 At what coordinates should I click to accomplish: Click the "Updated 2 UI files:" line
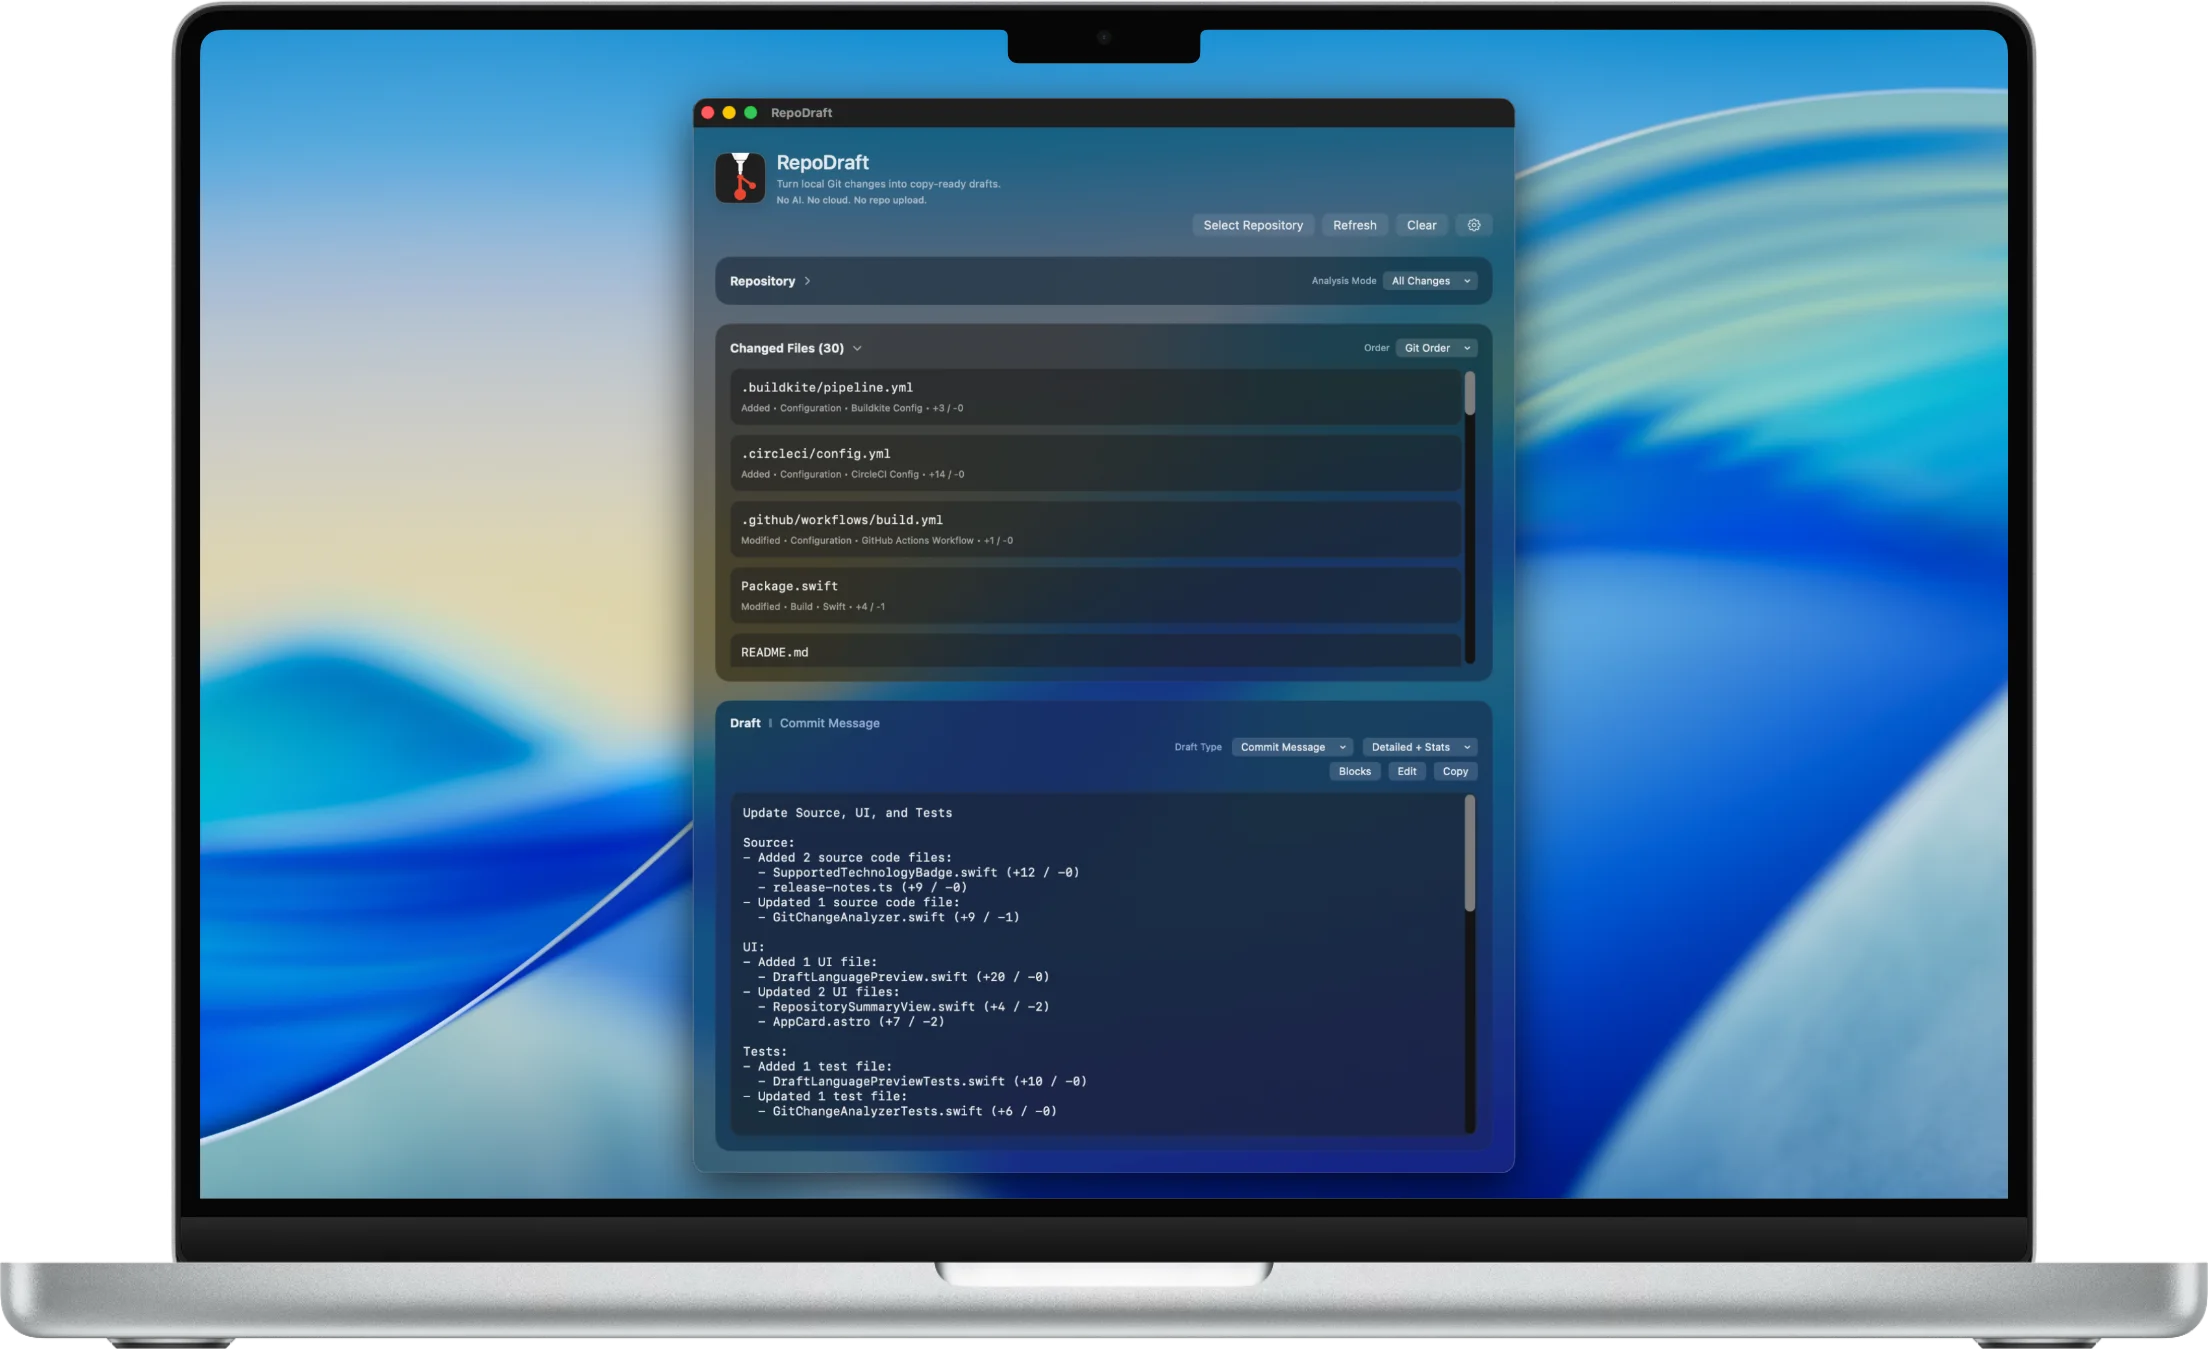pyautogui.click(x=821, y=992)
